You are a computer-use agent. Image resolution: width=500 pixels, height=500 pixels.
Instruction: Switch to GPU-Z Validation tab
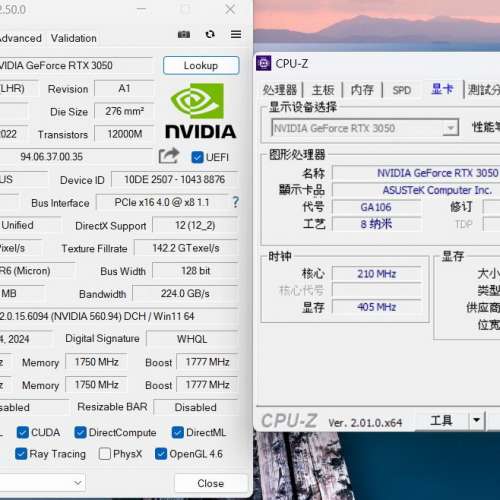pos(74,38)
